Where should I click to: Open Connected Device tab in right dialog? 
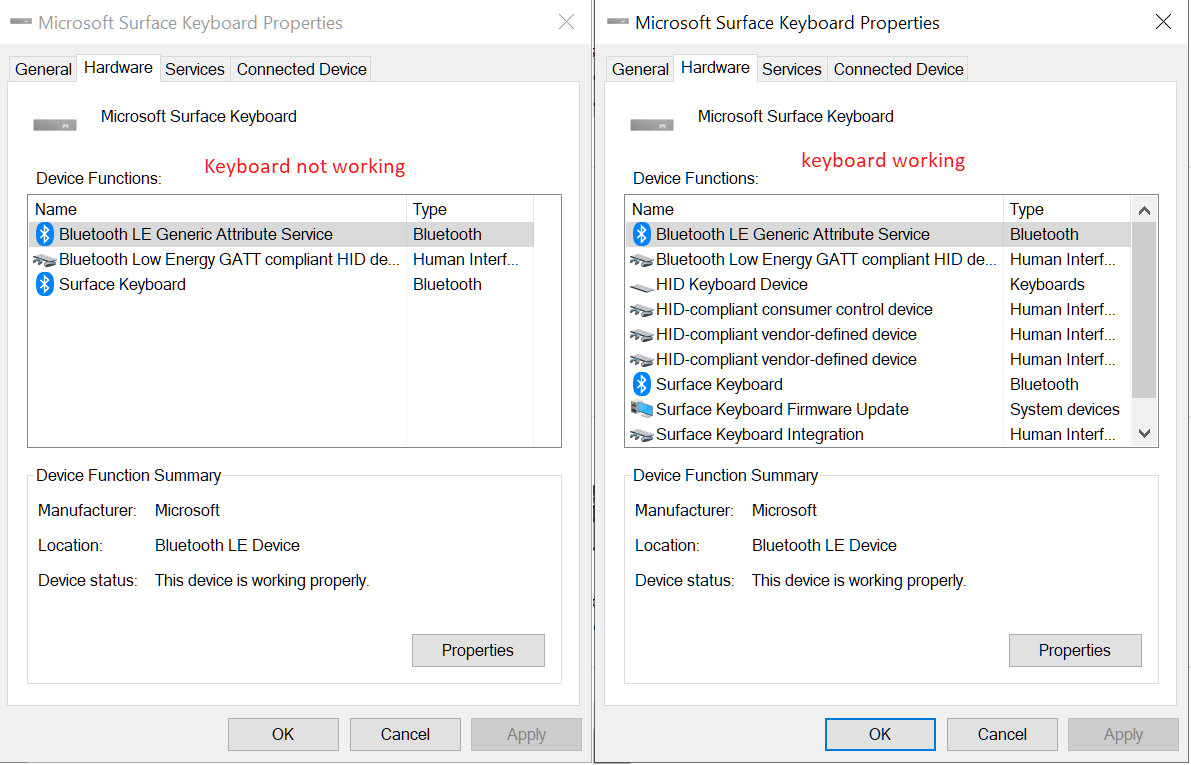tap(899, 69)
